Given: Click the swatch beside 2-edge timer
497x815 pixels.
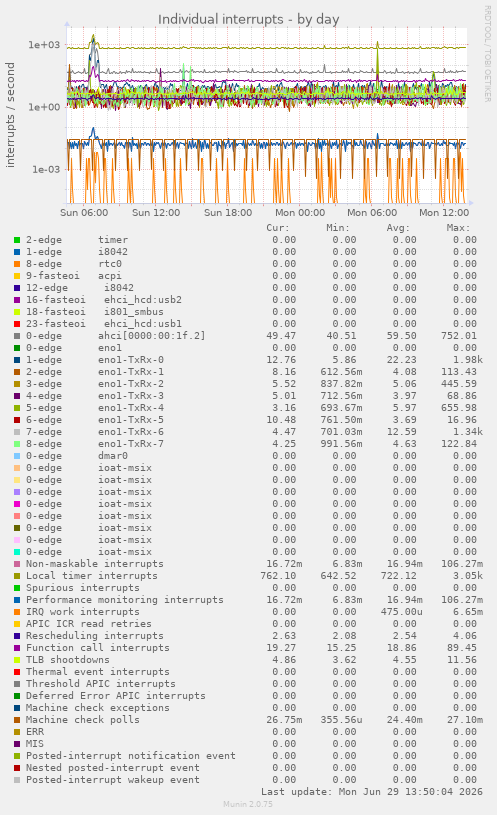Looking at the screenshot, I should [x=17, y=240].
